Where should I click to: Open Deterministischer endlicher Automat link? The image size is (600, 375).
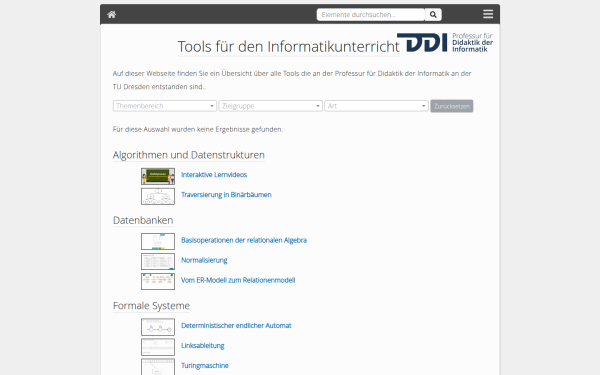pyautogui.click(x=236, y=326)
